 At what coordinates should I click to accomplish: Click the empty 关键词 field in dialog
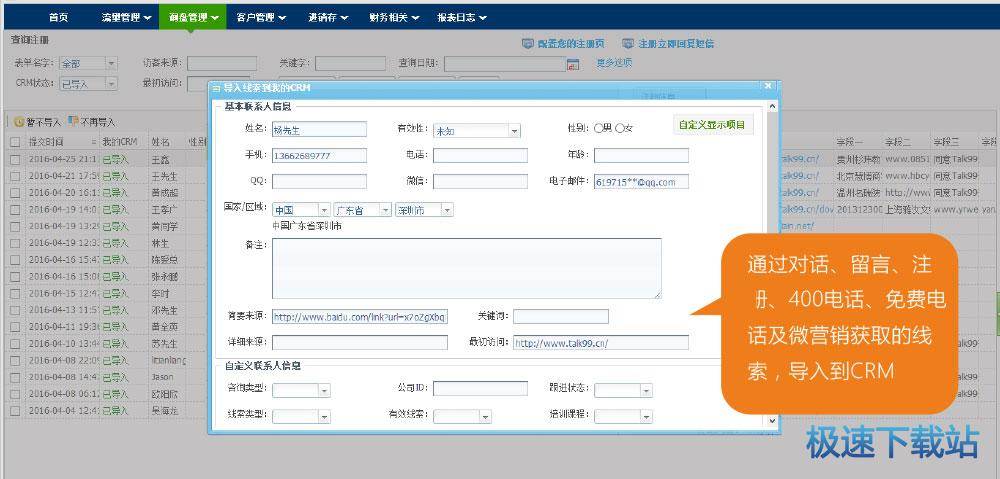point(561,316)
